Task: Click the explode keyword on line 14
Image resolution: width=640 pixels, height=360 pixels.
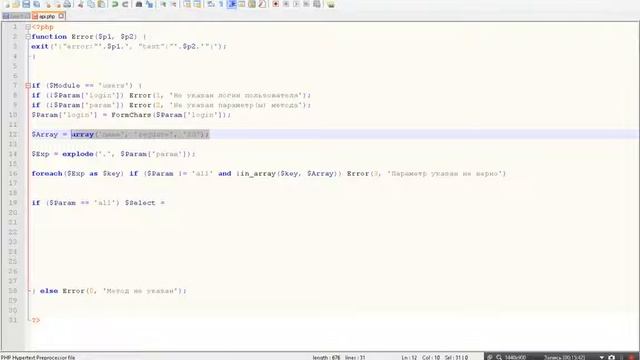Action: point(78,154)
